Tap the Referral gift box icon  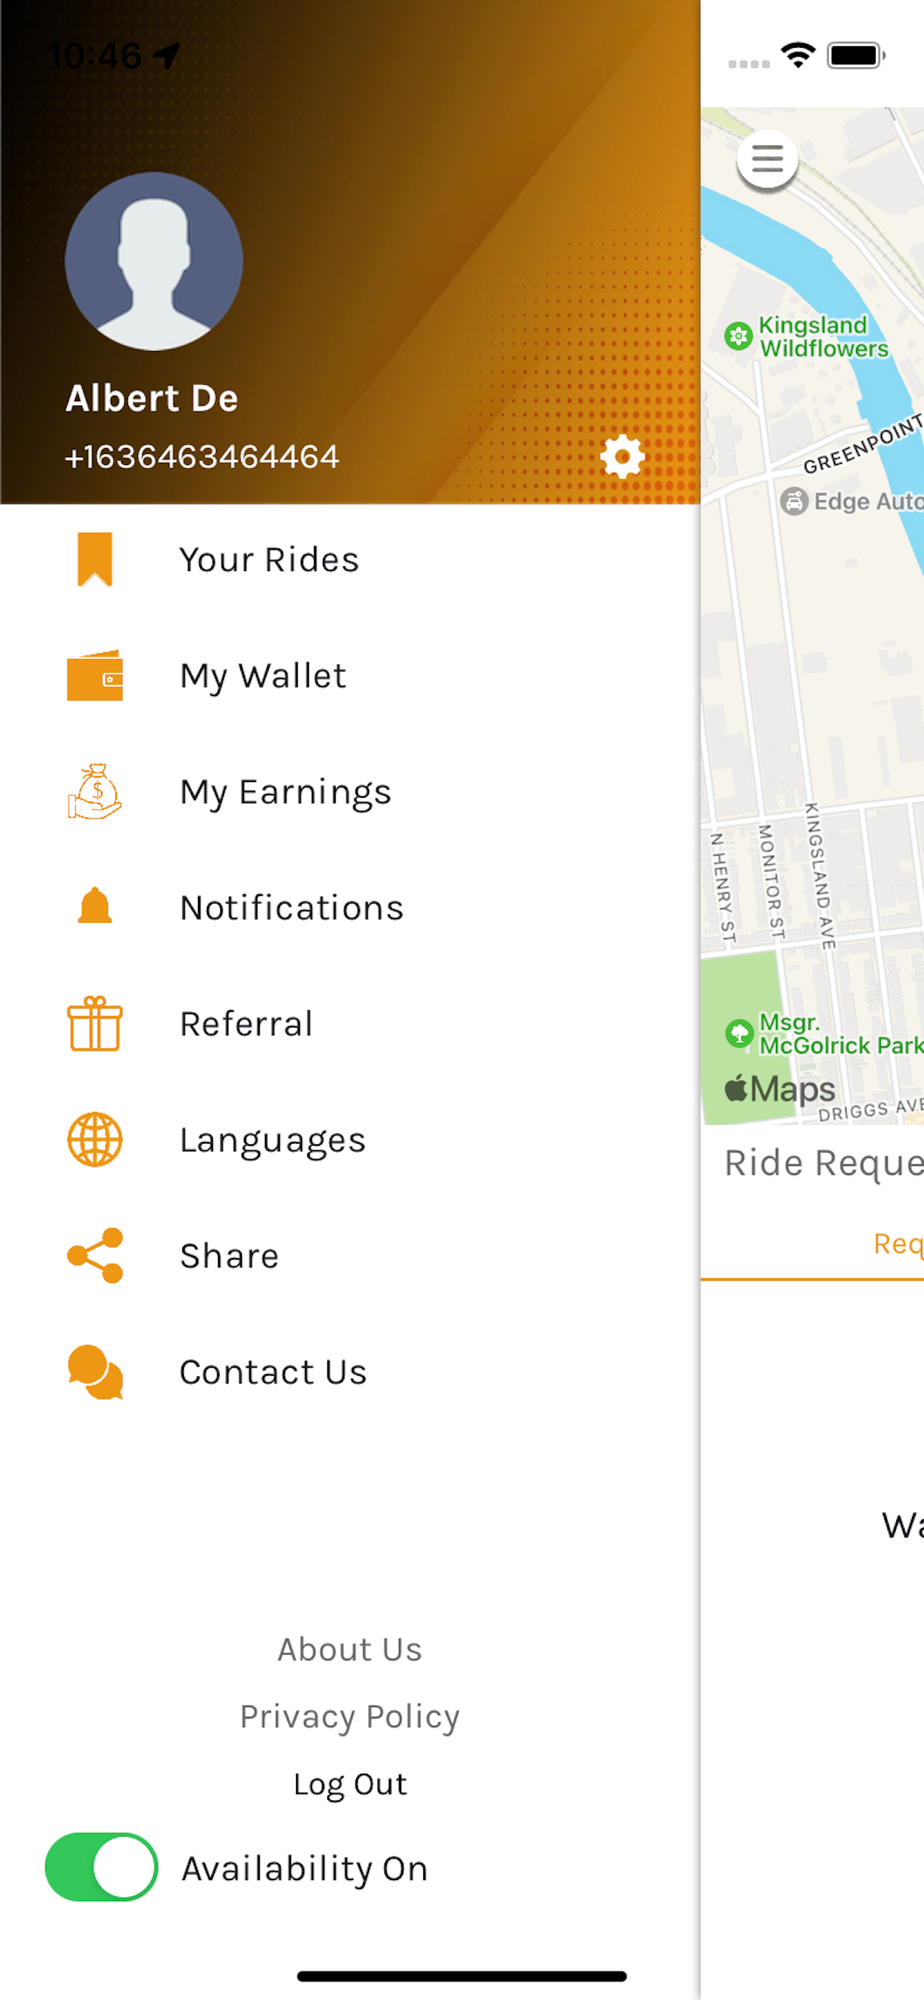point(95,1023)
